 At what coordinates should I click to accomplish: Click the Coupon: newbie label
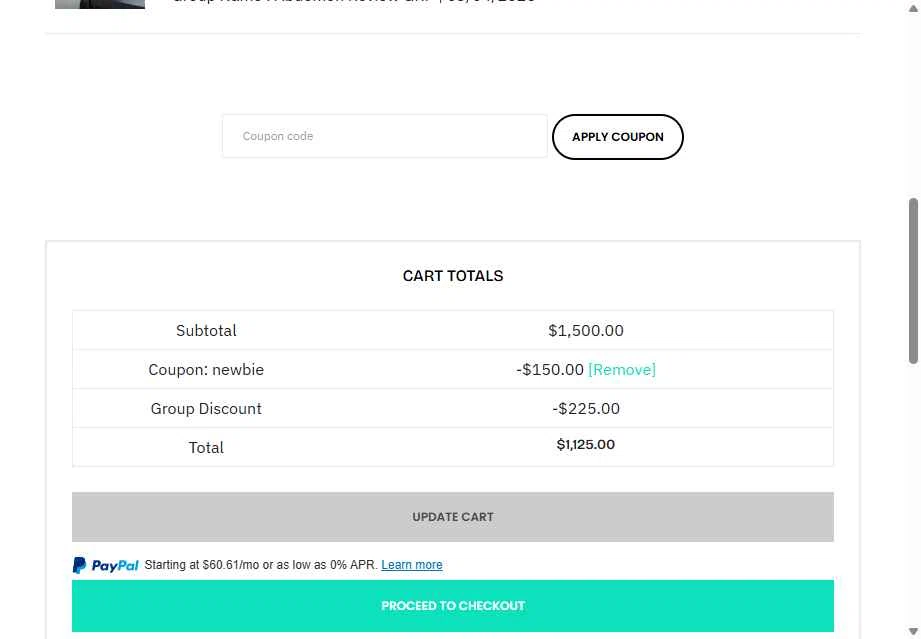206,369
